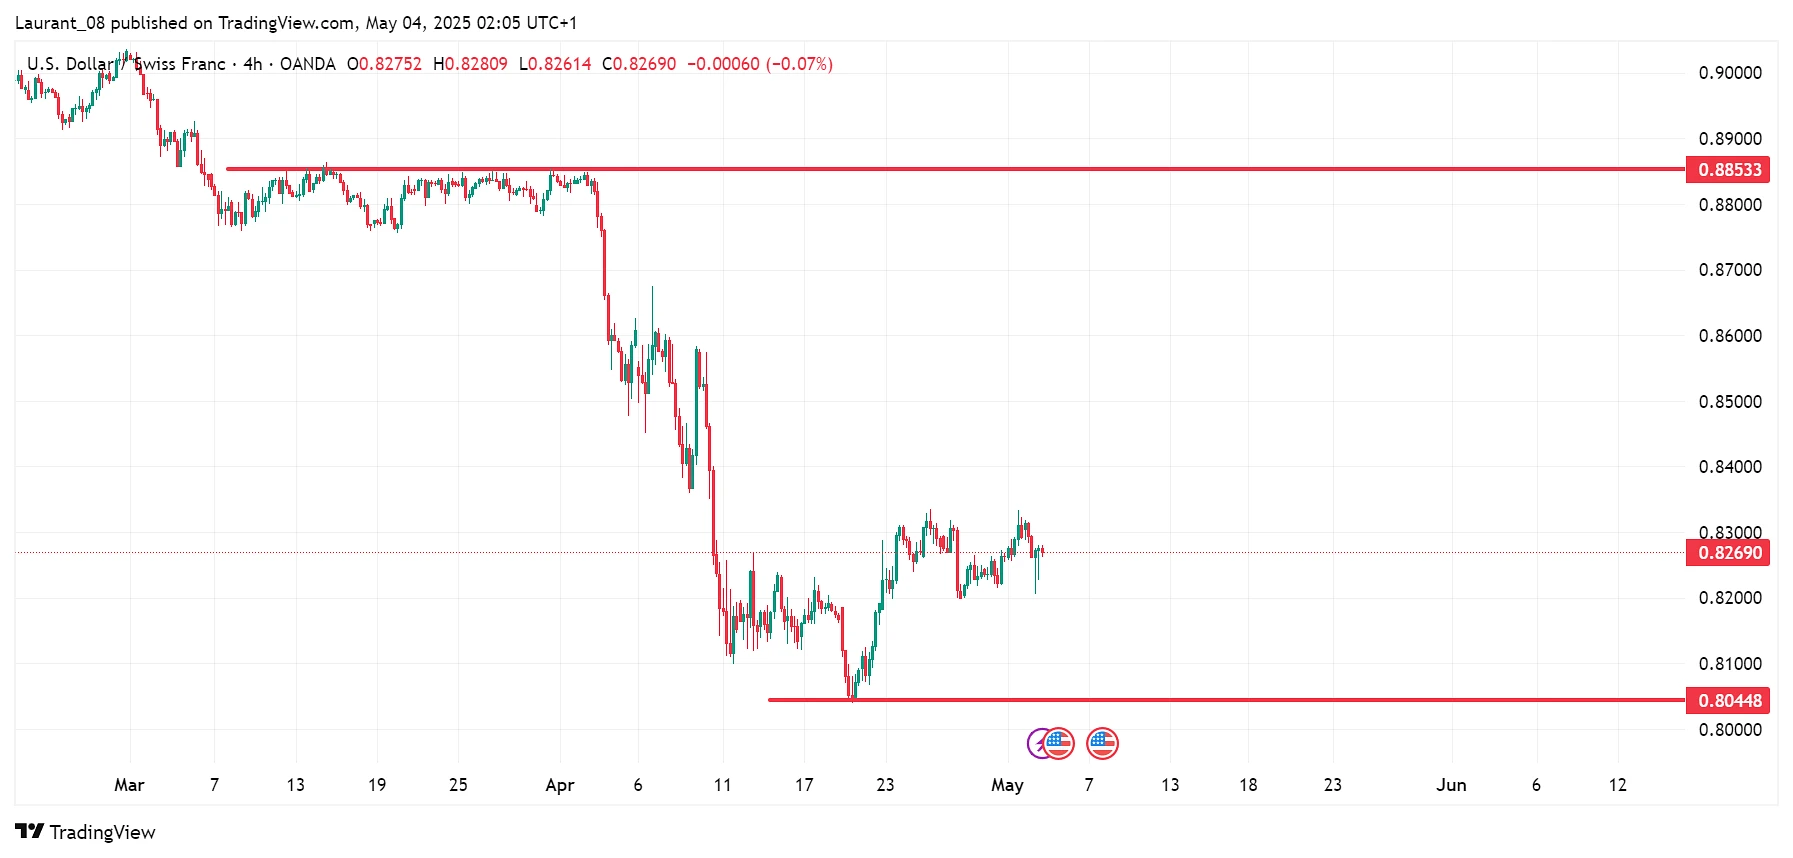Click the TradingView.com text in the header
This screenshot has width=1793, height=858.
[x=286, y=23]
